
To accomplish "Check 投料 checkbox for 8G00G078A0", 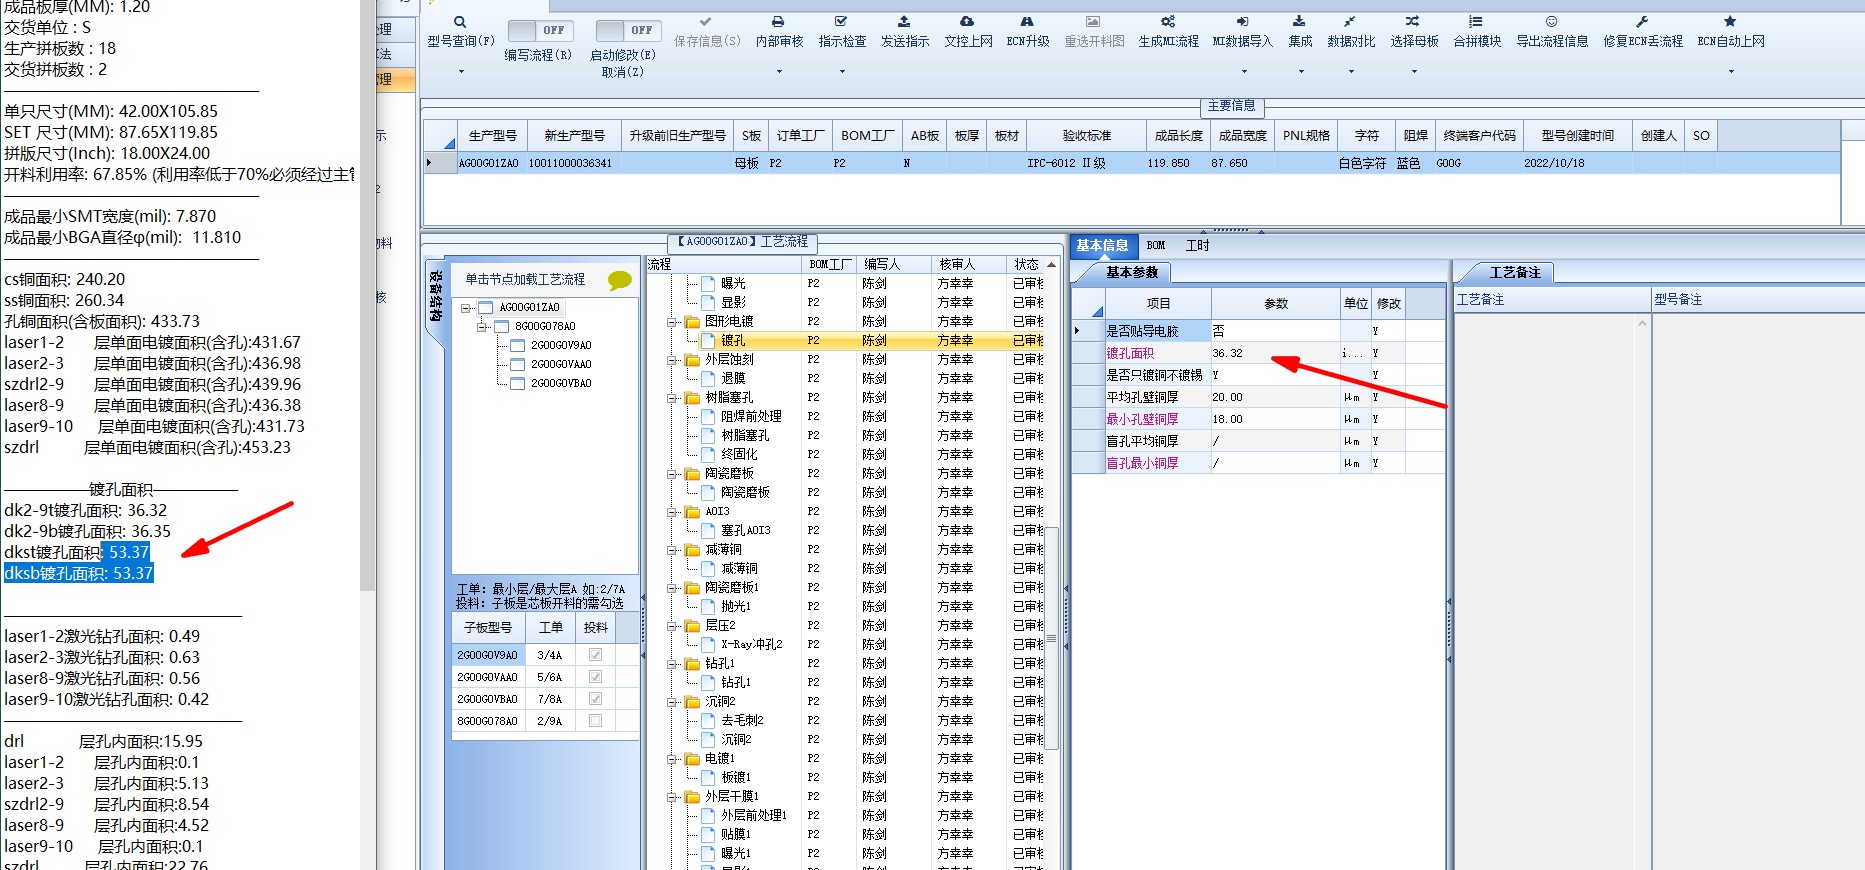I will pos(596,721).
